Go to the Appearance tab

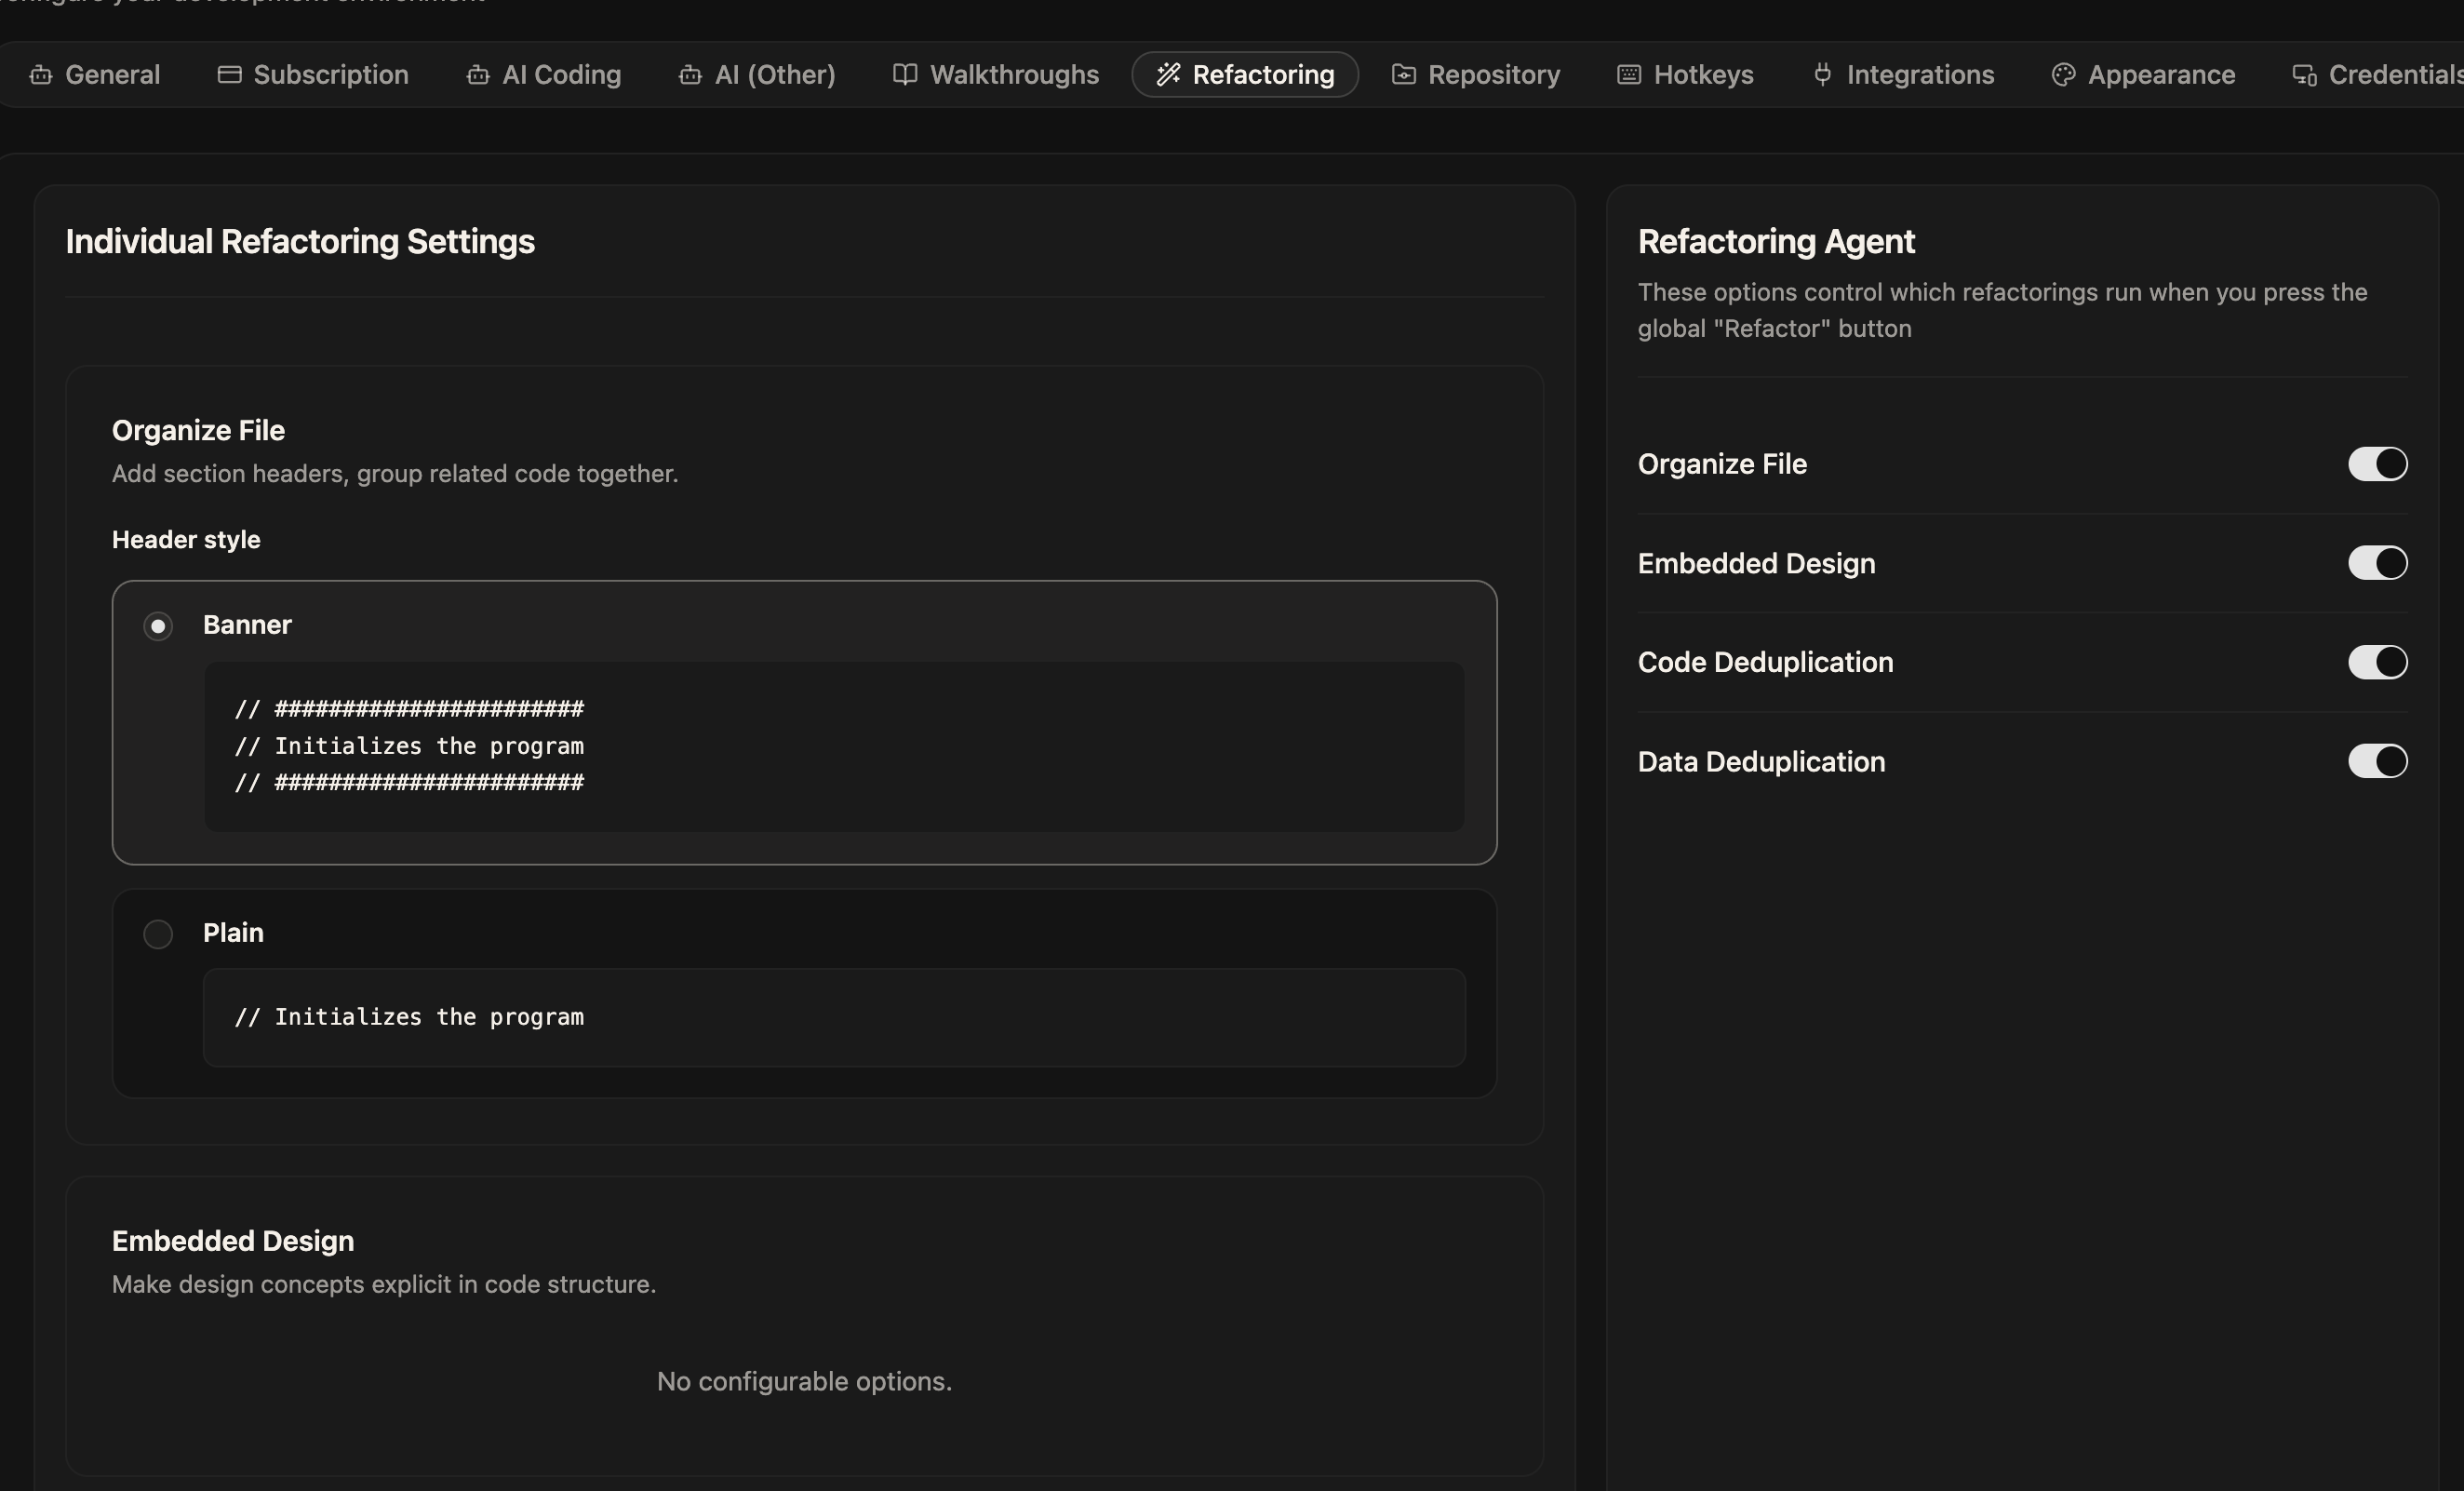[x=2143, y=75]
